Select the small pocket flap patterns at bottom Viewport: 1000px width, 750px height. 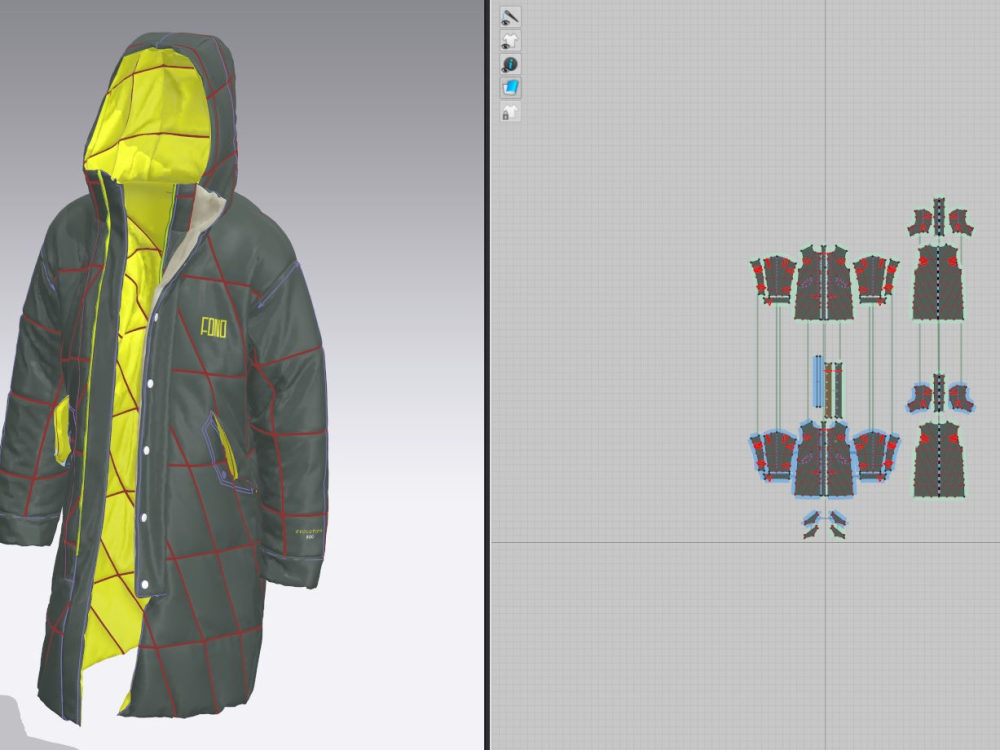point(825,525)
